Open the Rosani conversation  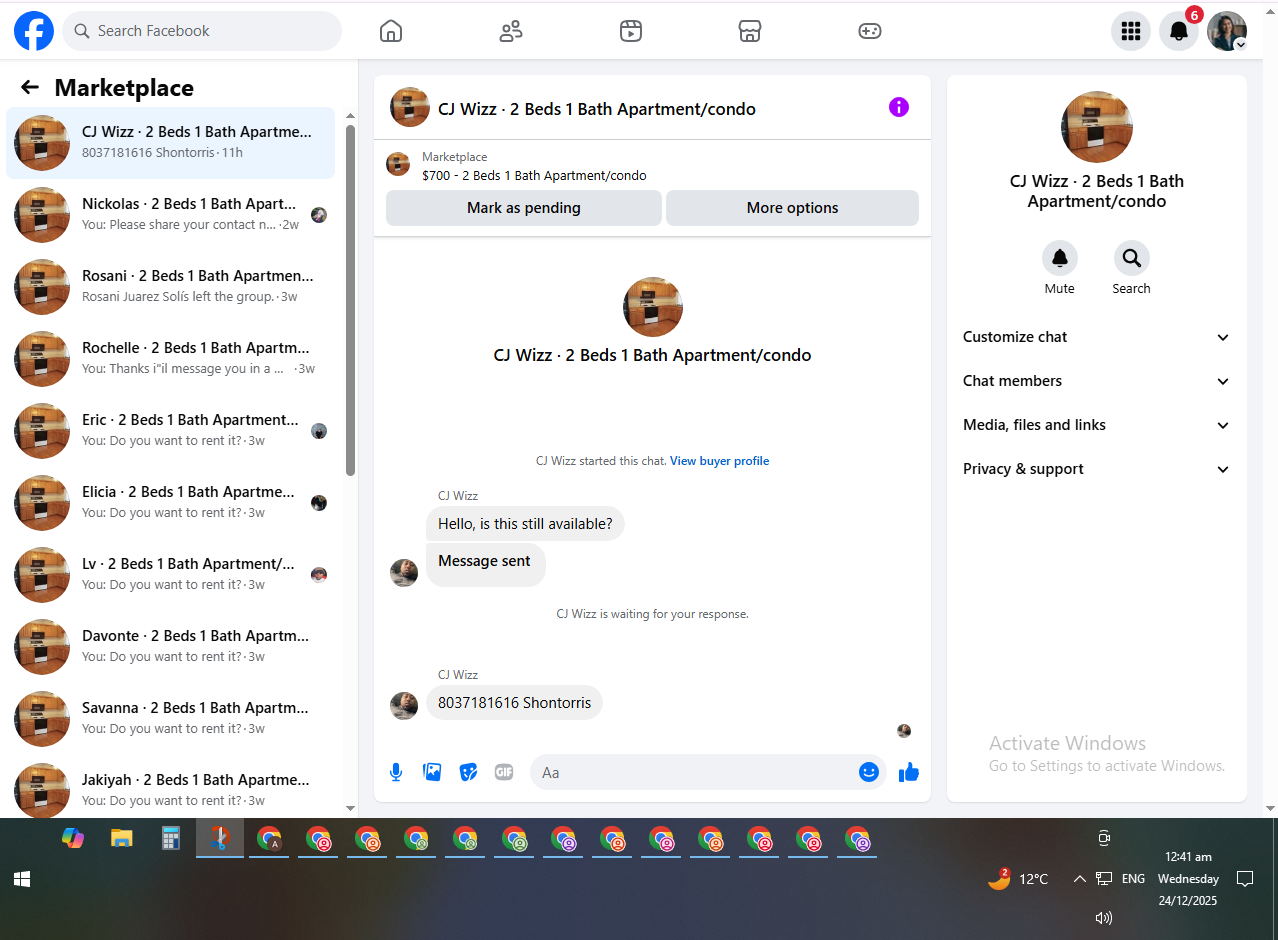(171, 287)
